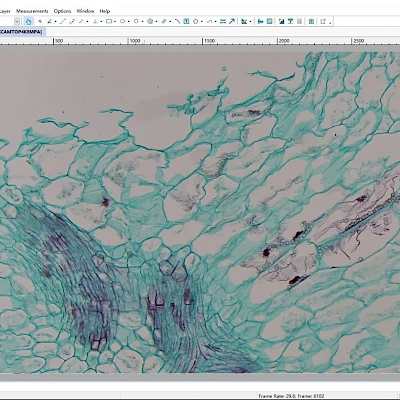
Task: Expand the calibration chart dropdown arrow
Action: (250, 22)
